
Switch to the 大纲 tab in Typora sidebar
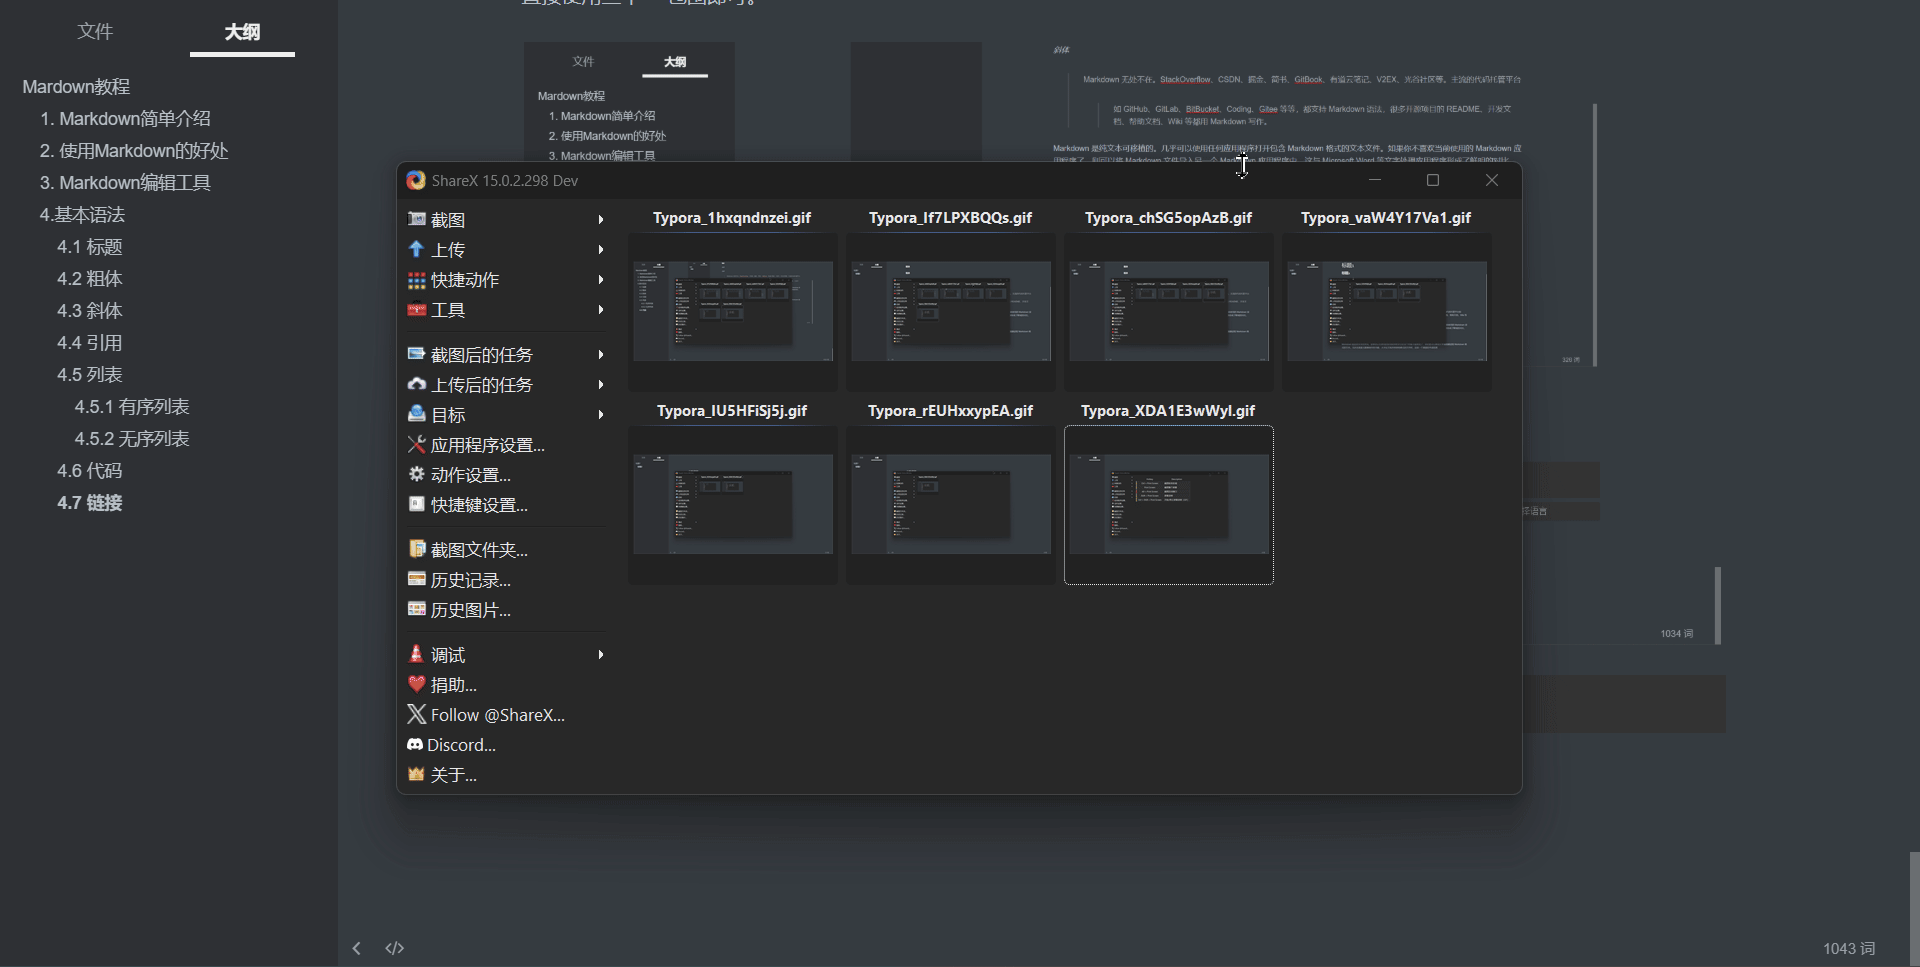click(x=242, y=32)
